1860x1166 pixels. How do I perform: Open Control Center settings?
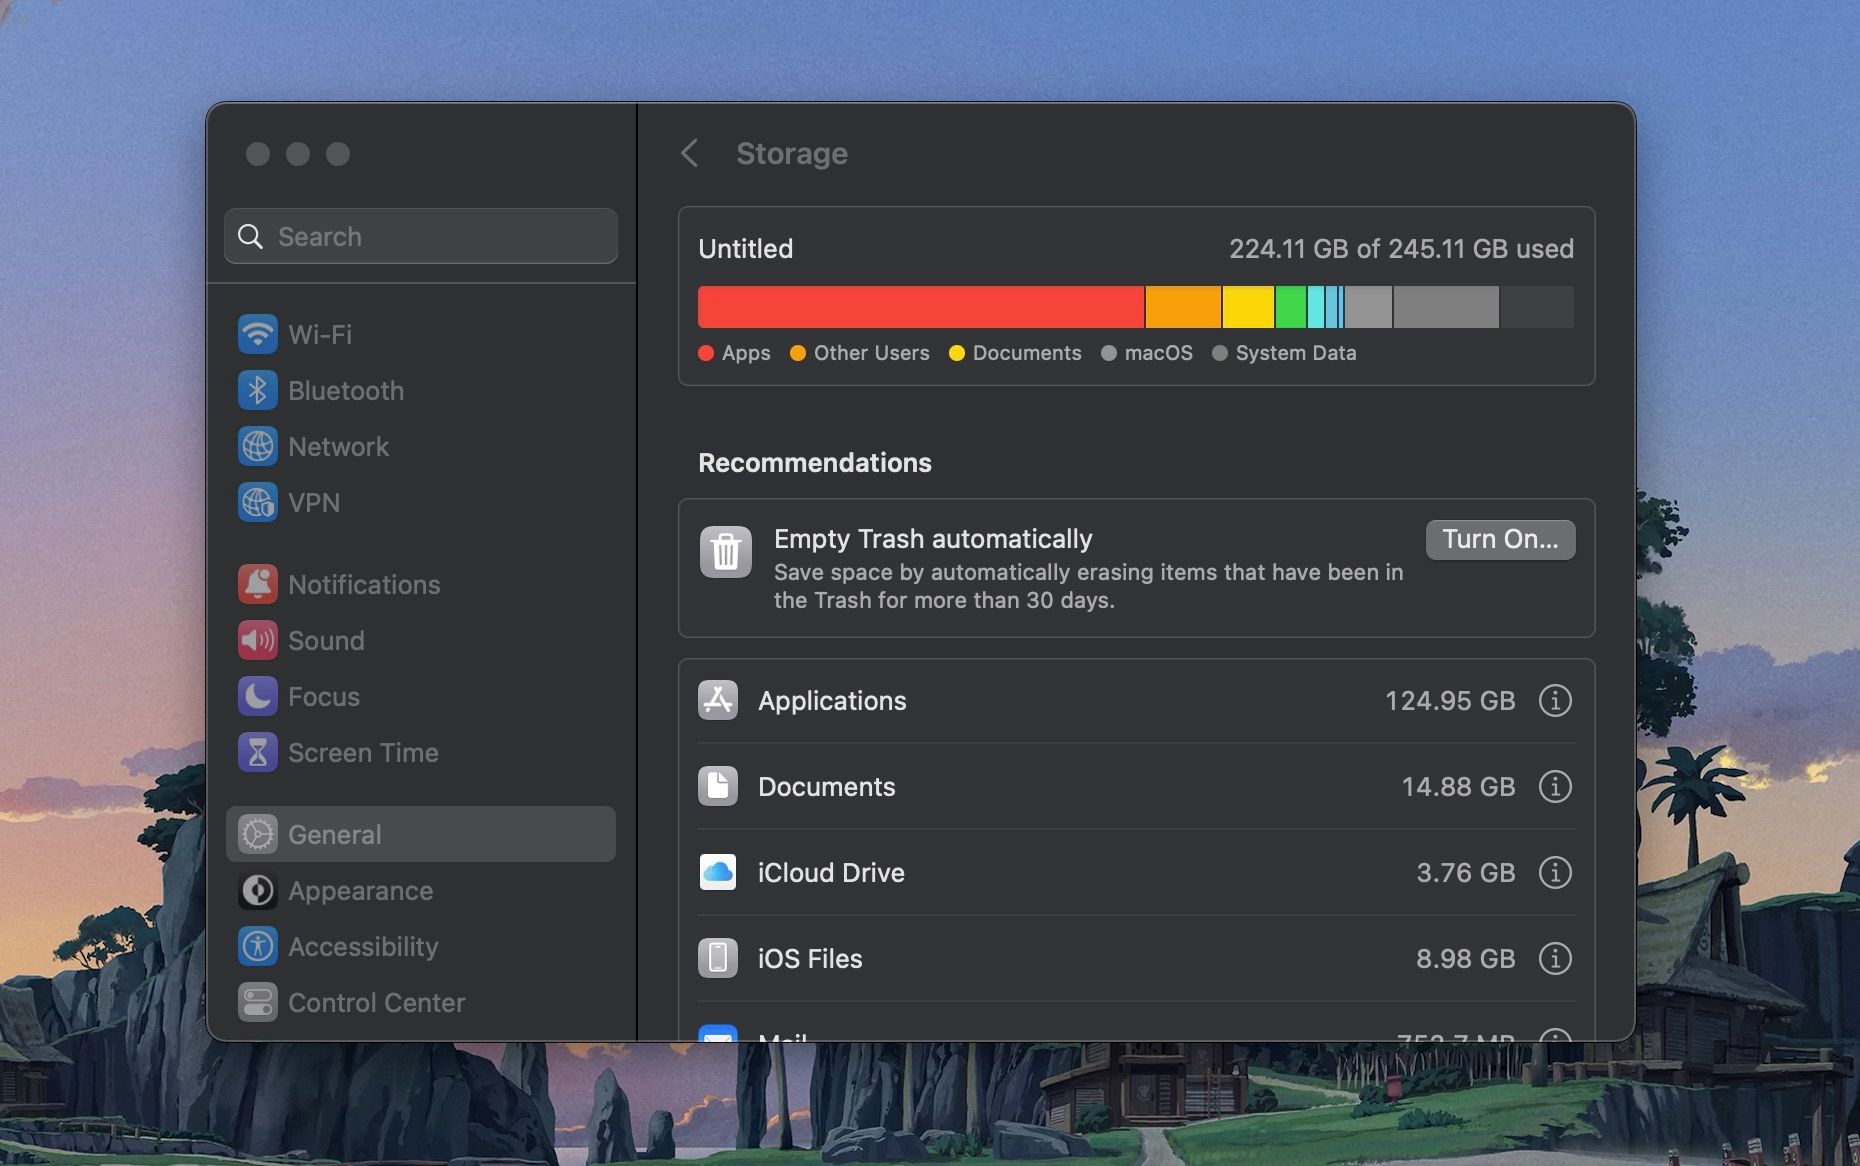(376, 1002)
